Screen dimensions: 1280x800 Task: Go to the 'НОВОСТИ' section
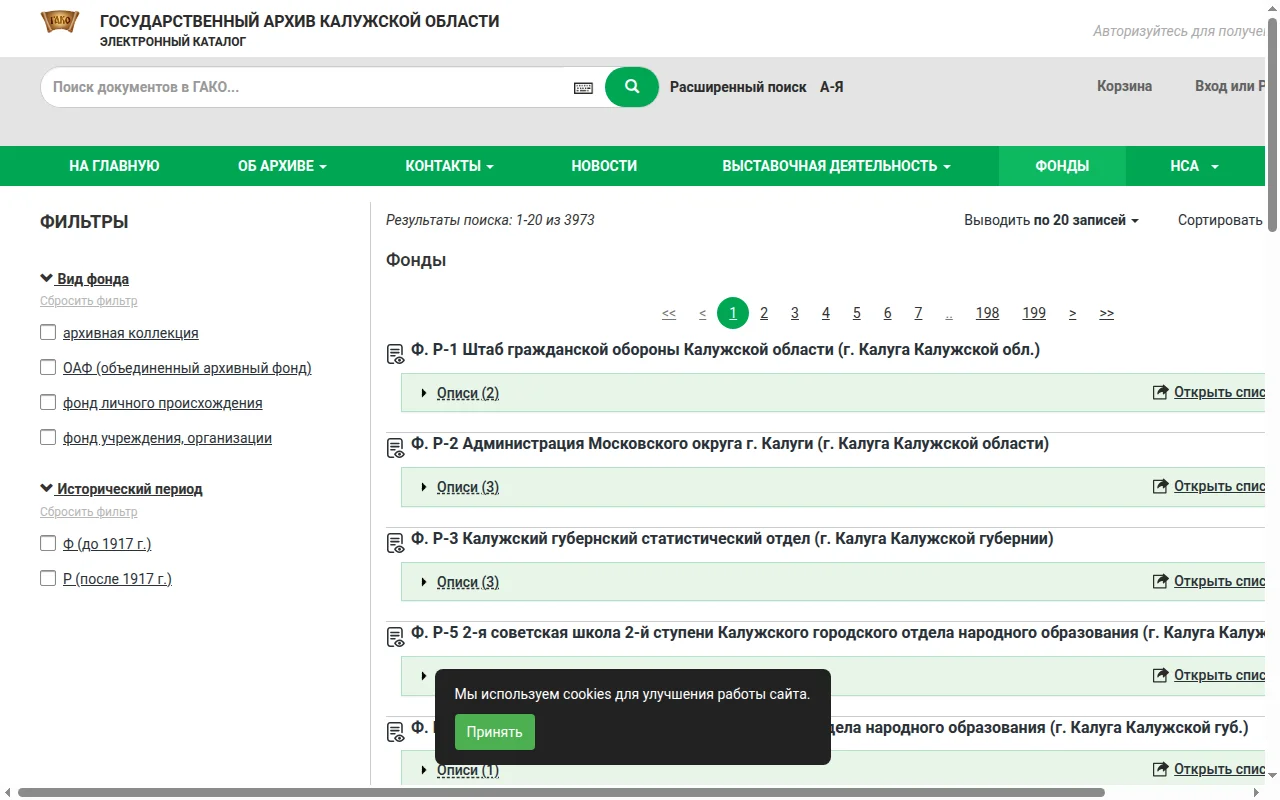[x=604, y=166]
